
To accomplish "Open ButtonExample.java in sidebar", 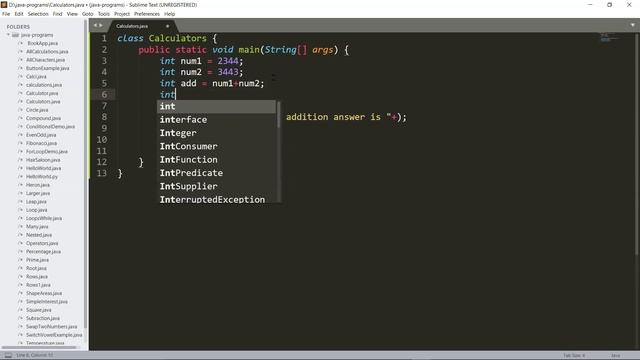I will click(47, 68).
